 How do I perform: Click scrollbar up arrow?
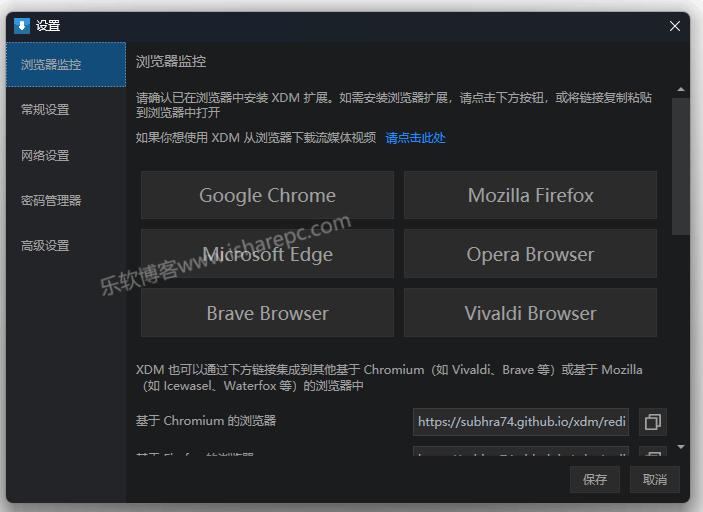[x=681, y=90]
